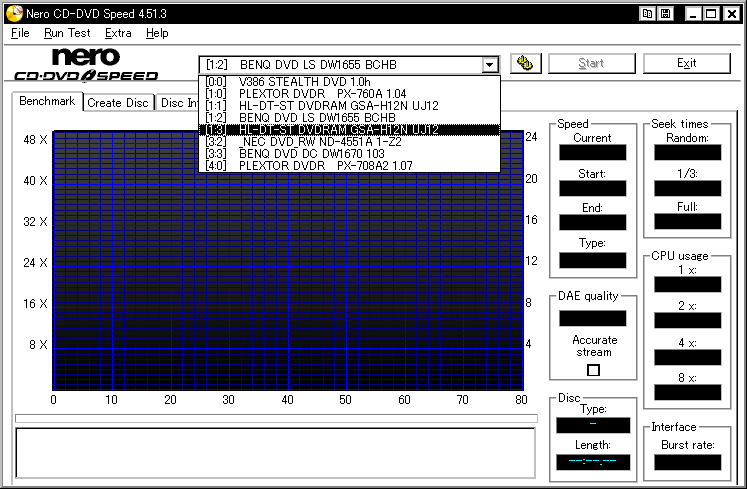
Task: Click the save floppy icon in title bar
Action: pos(666,14)
